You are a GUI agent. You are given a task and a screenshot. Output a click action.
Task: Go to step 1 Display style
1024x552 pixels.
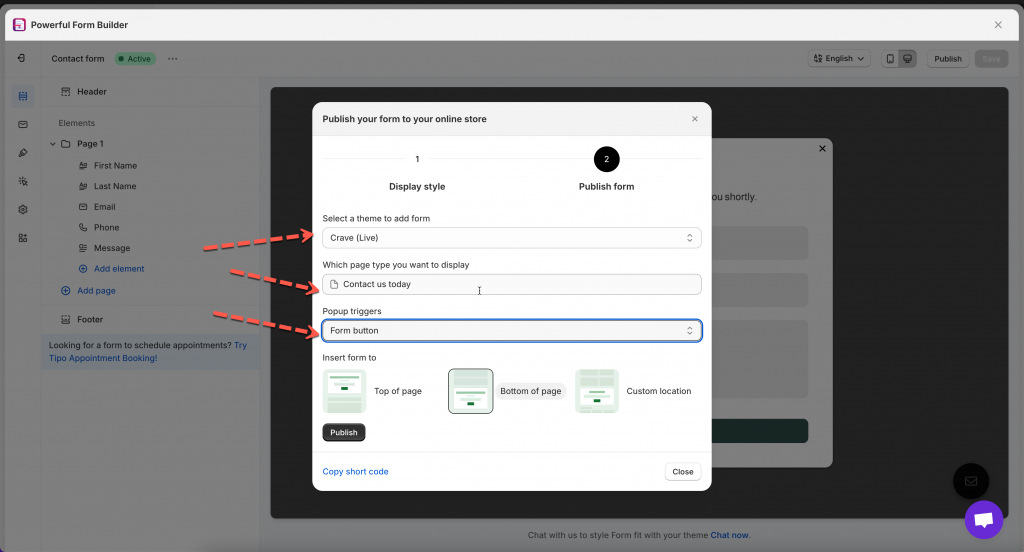417,160
